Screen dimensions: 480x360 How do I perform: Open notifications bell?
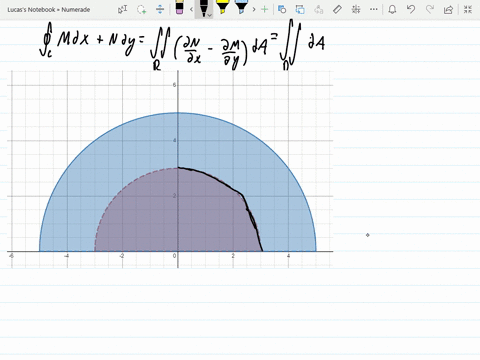pyautogui.click(x=392, y=9)
